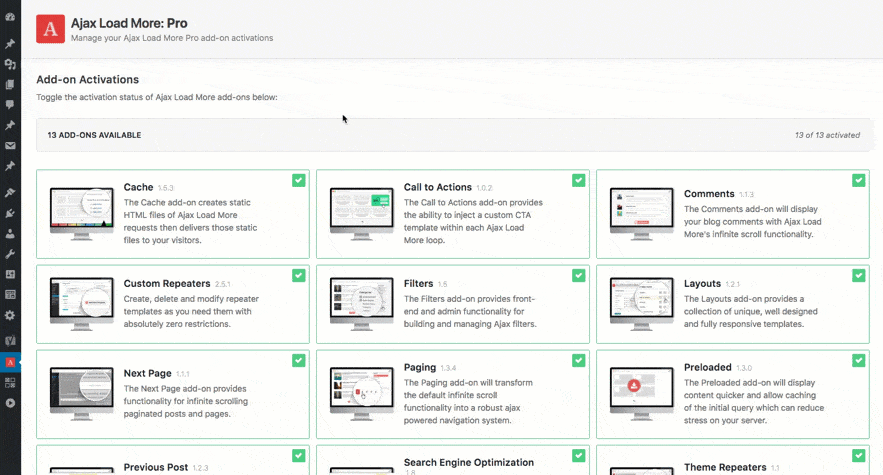Click the Layouts add-on monitor thumbnail
The image size is (883, 475).
[641, 304]
